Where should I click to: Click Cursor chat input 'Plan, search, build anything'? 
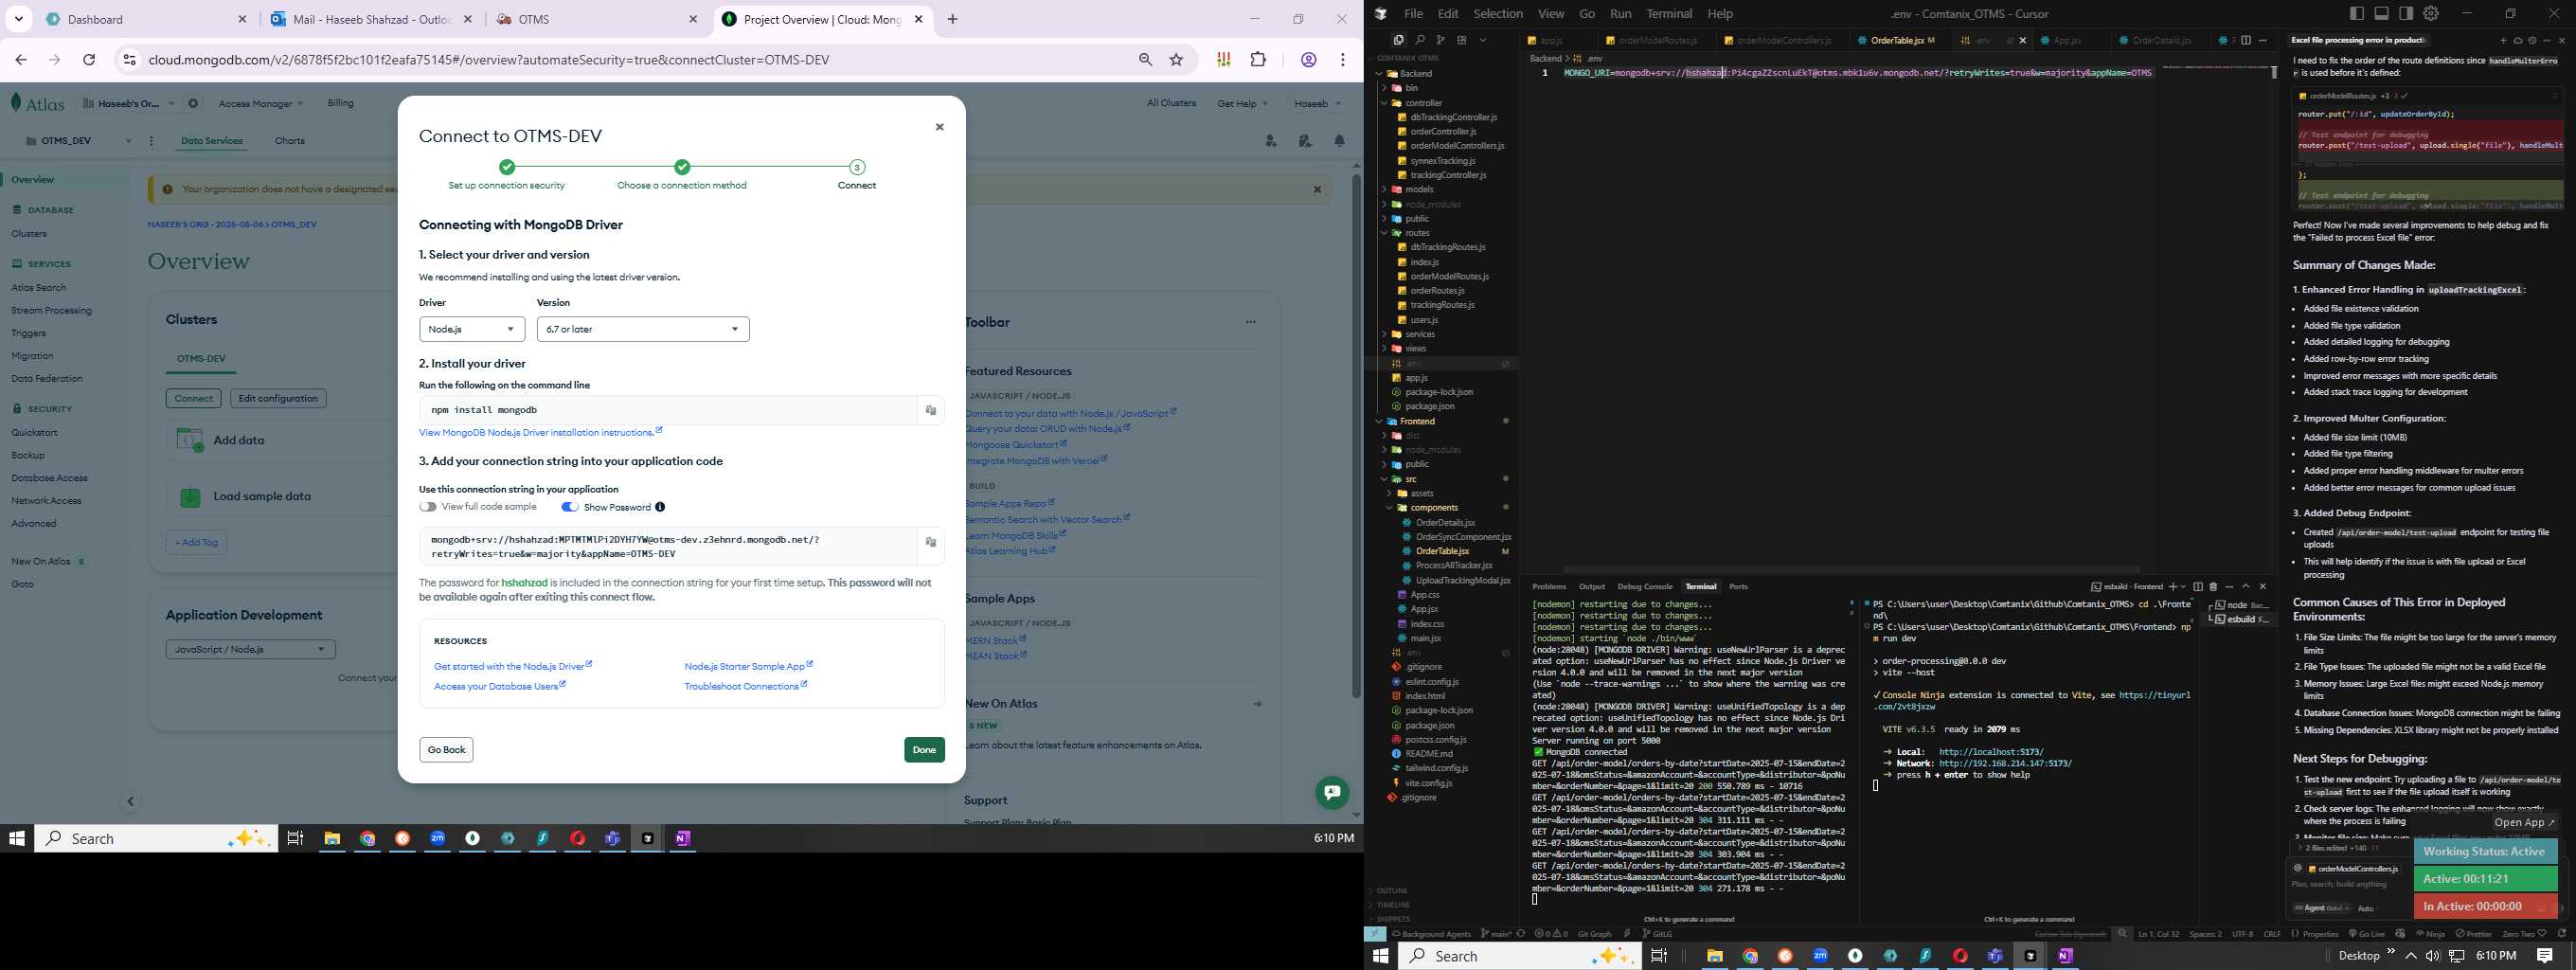click(2337, 884)
